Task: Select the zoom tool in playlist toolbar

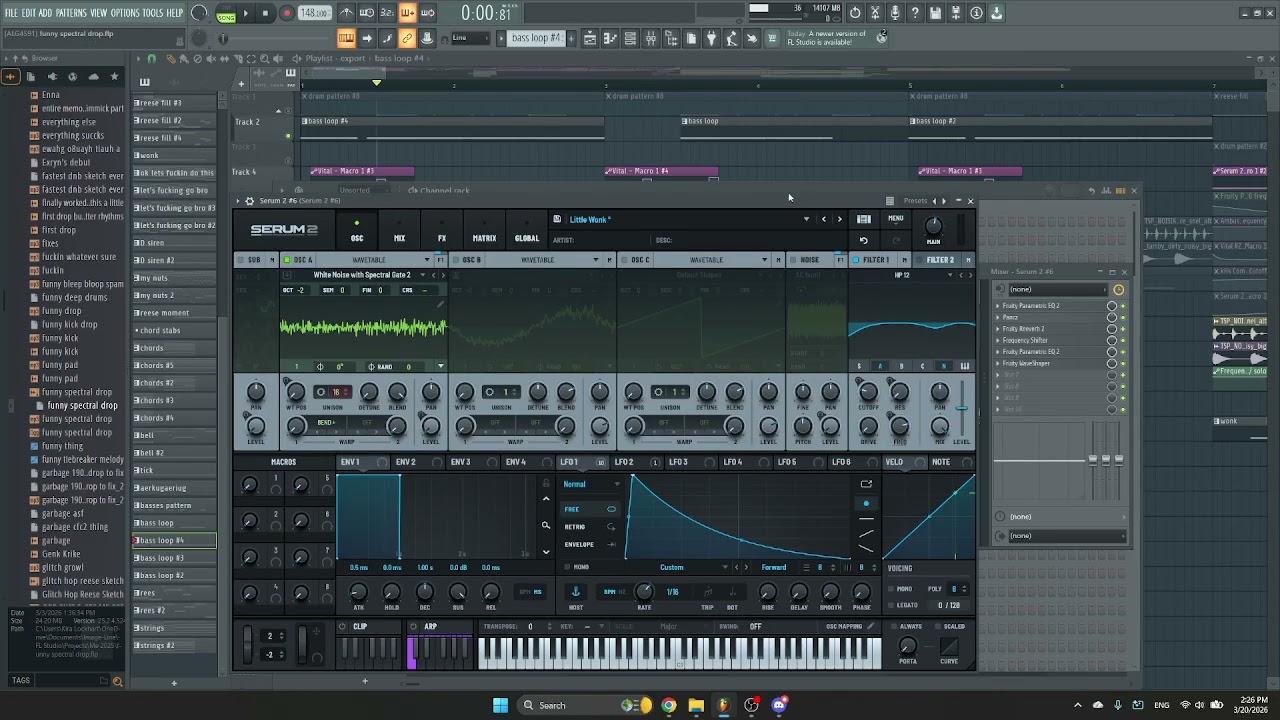Action: [x=264, y=58]
